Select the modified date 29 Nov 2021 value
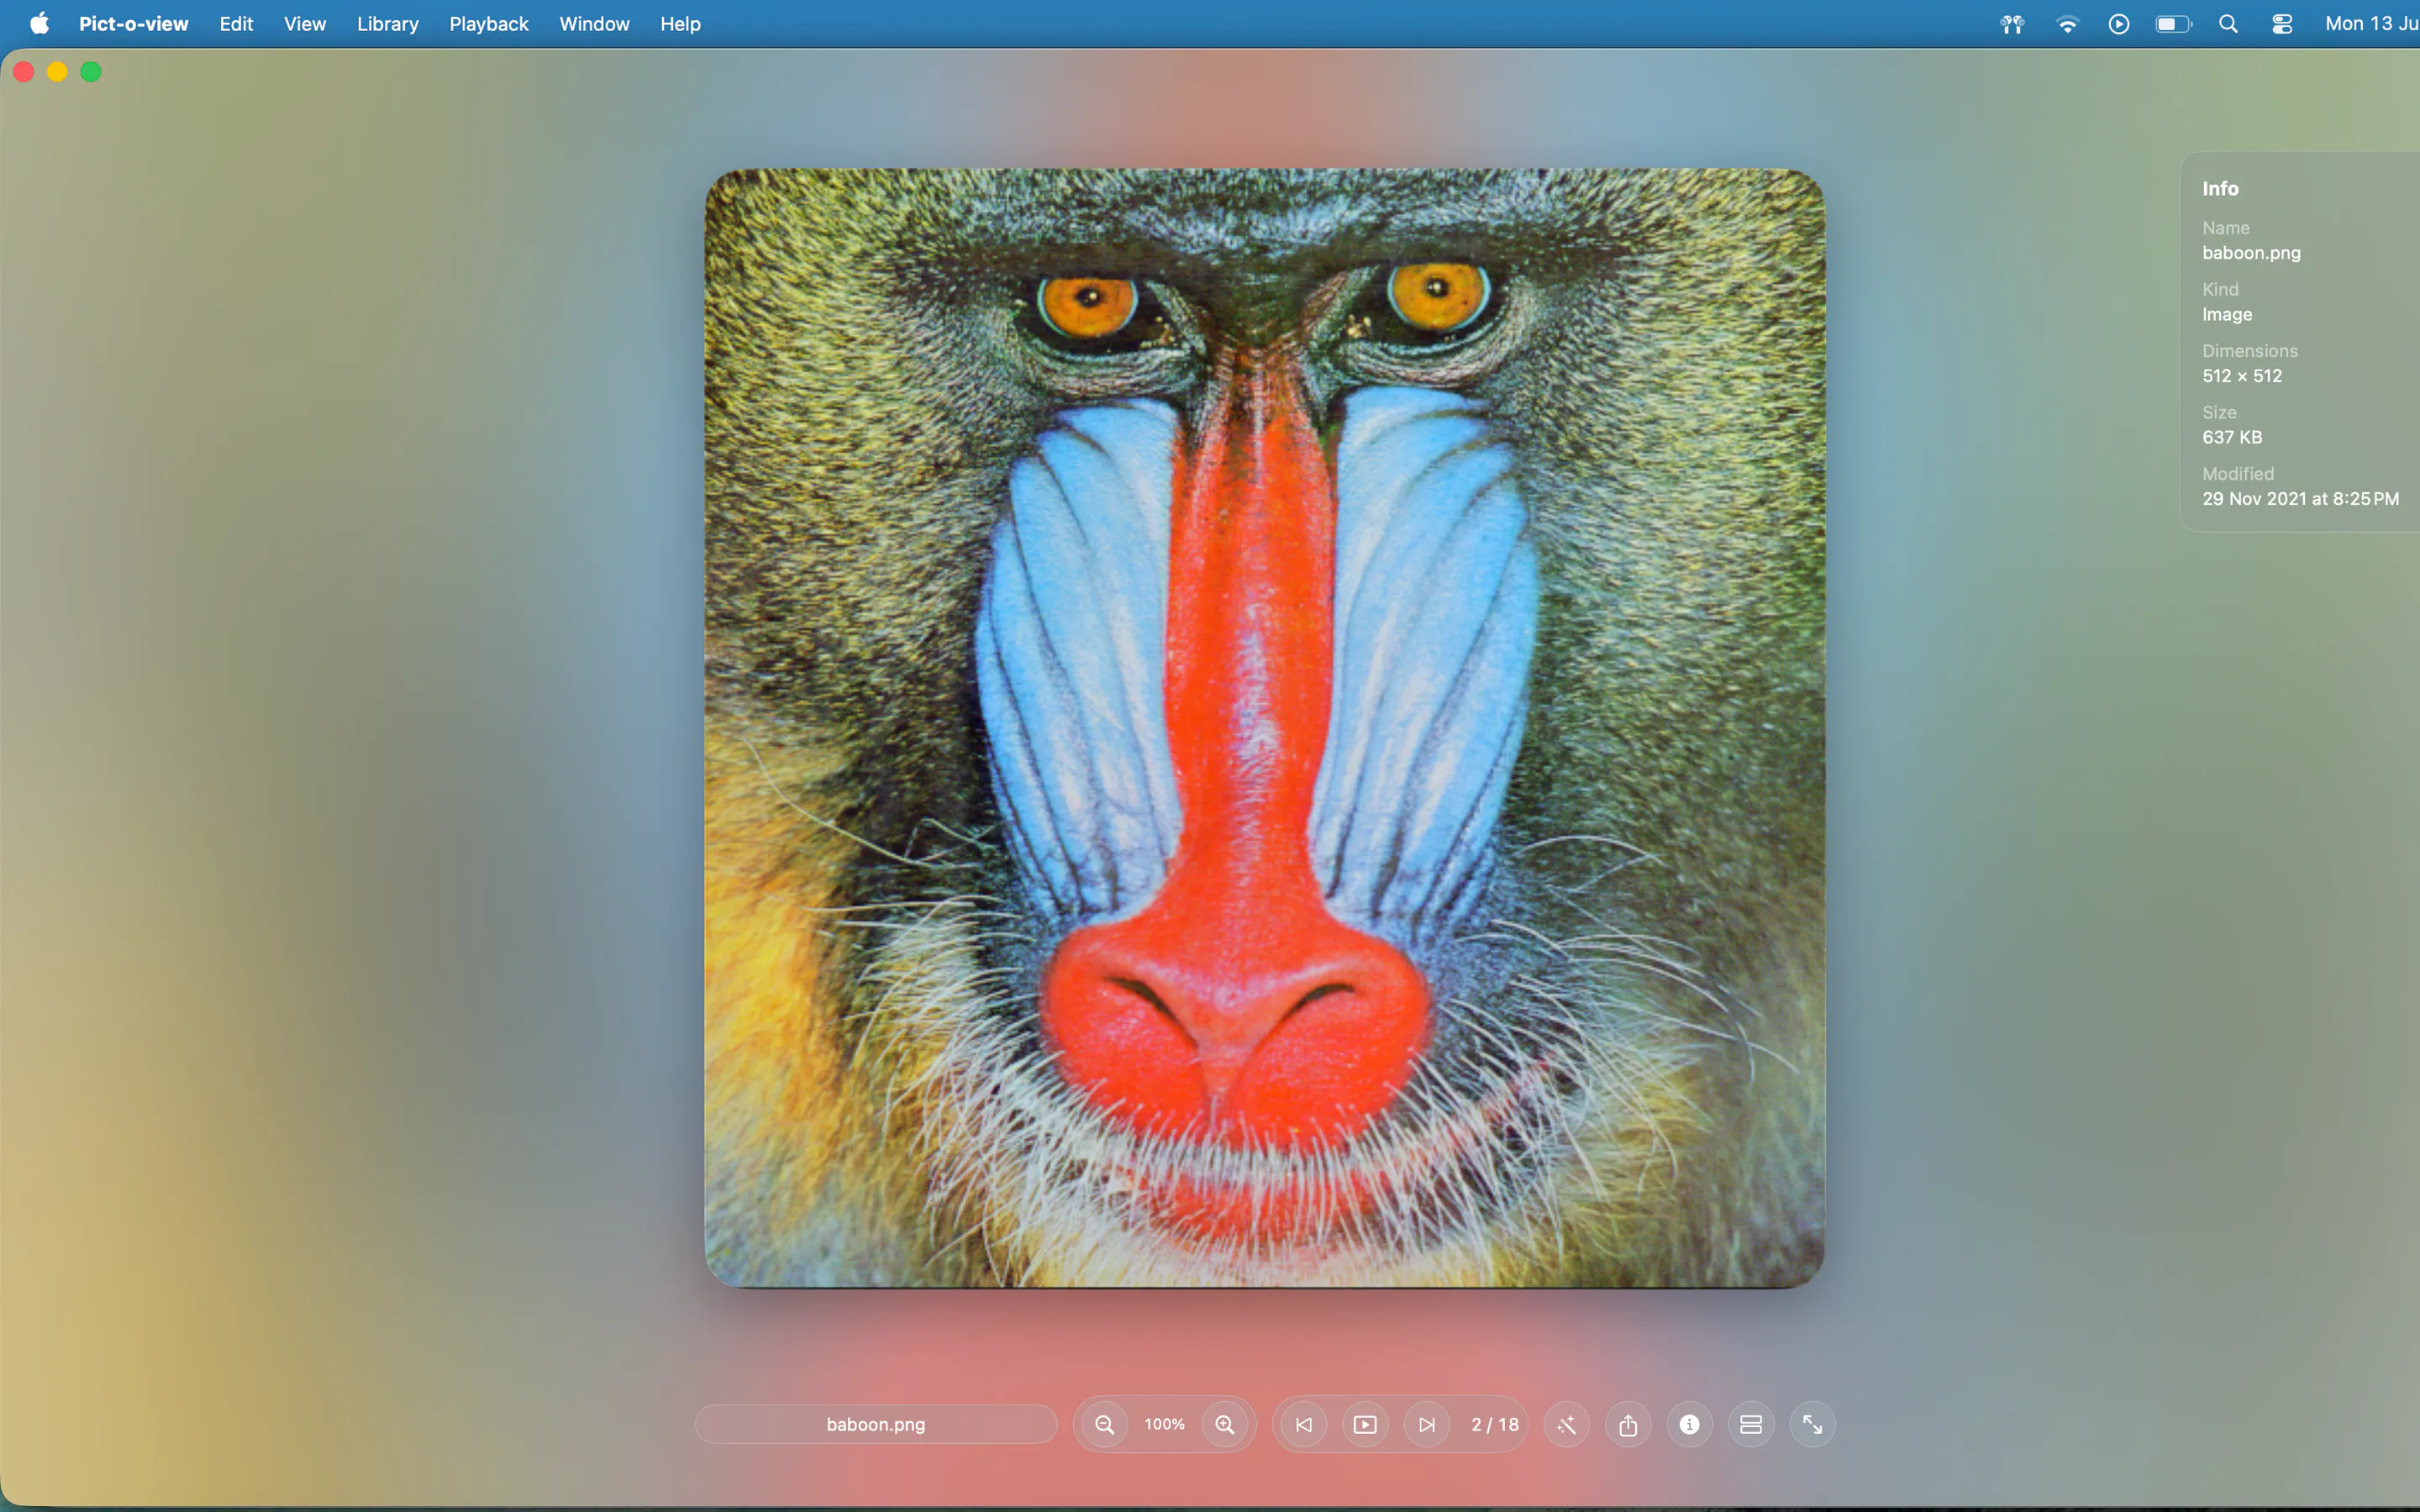2420x1512 pixels. [2300, 499]
